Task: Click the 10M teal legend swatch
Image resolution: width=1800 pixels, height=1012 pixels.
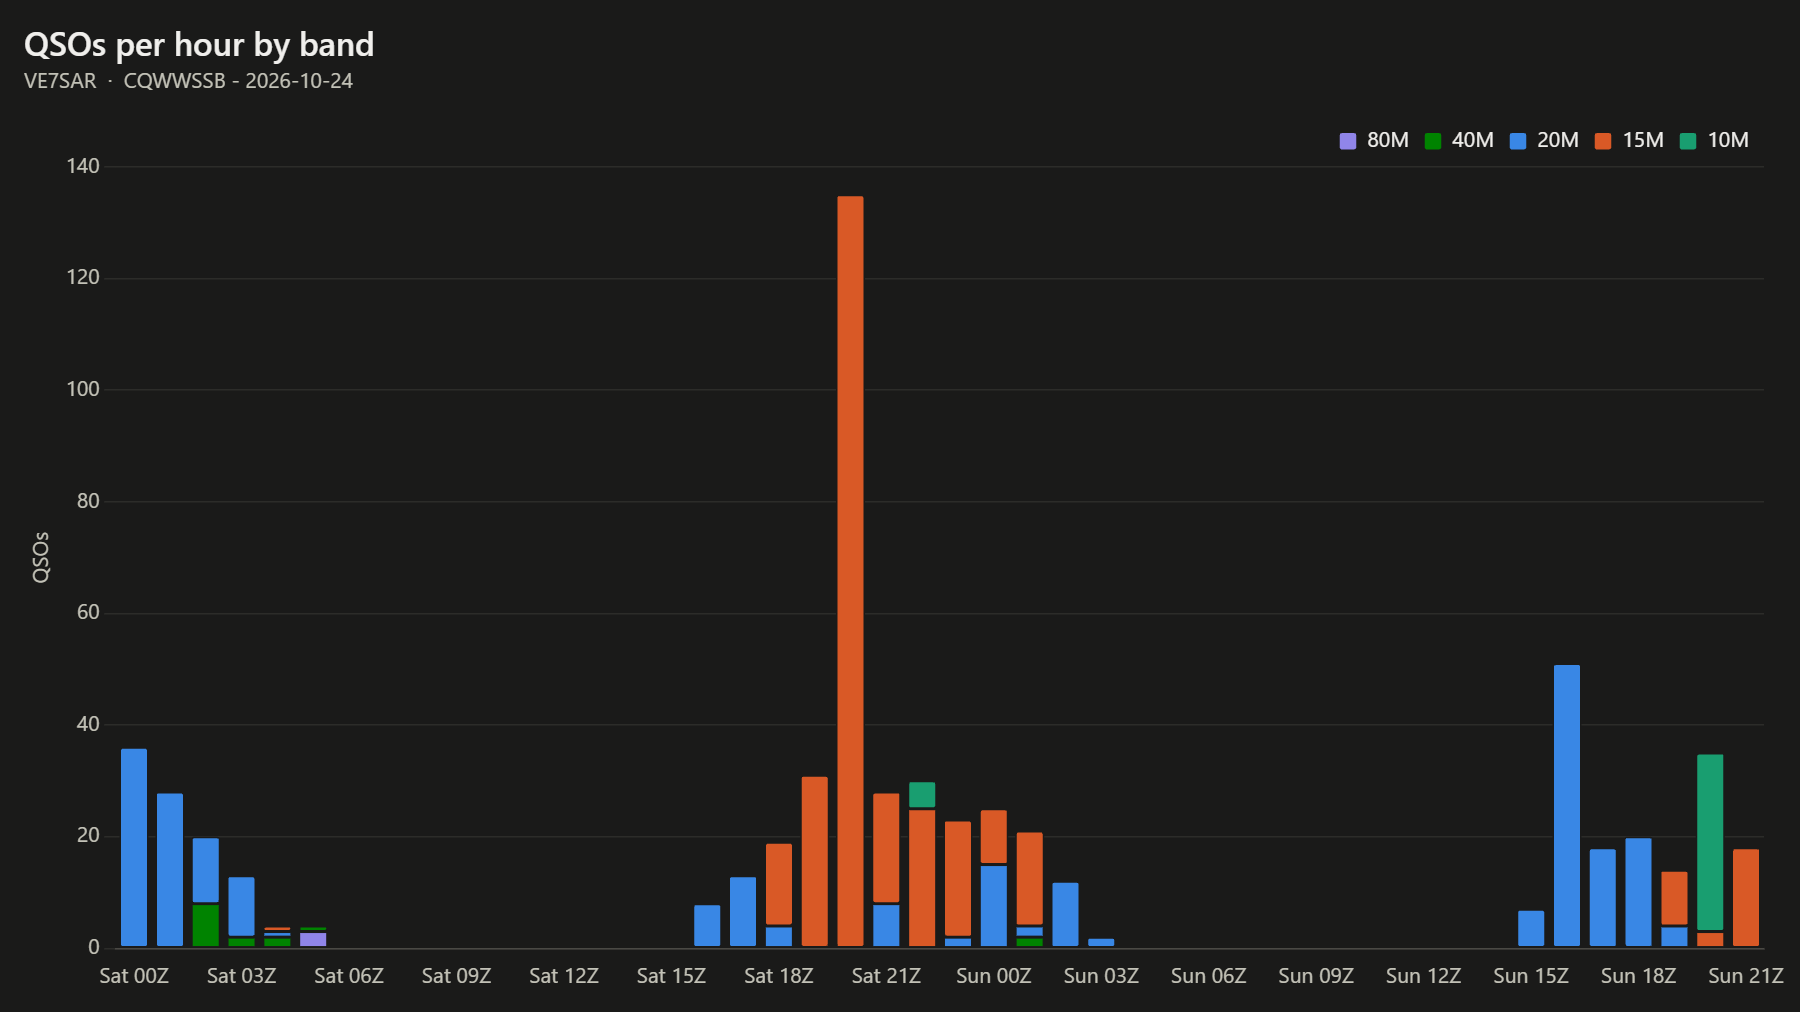Action: pyautogui.click(x=1688, y=141)
